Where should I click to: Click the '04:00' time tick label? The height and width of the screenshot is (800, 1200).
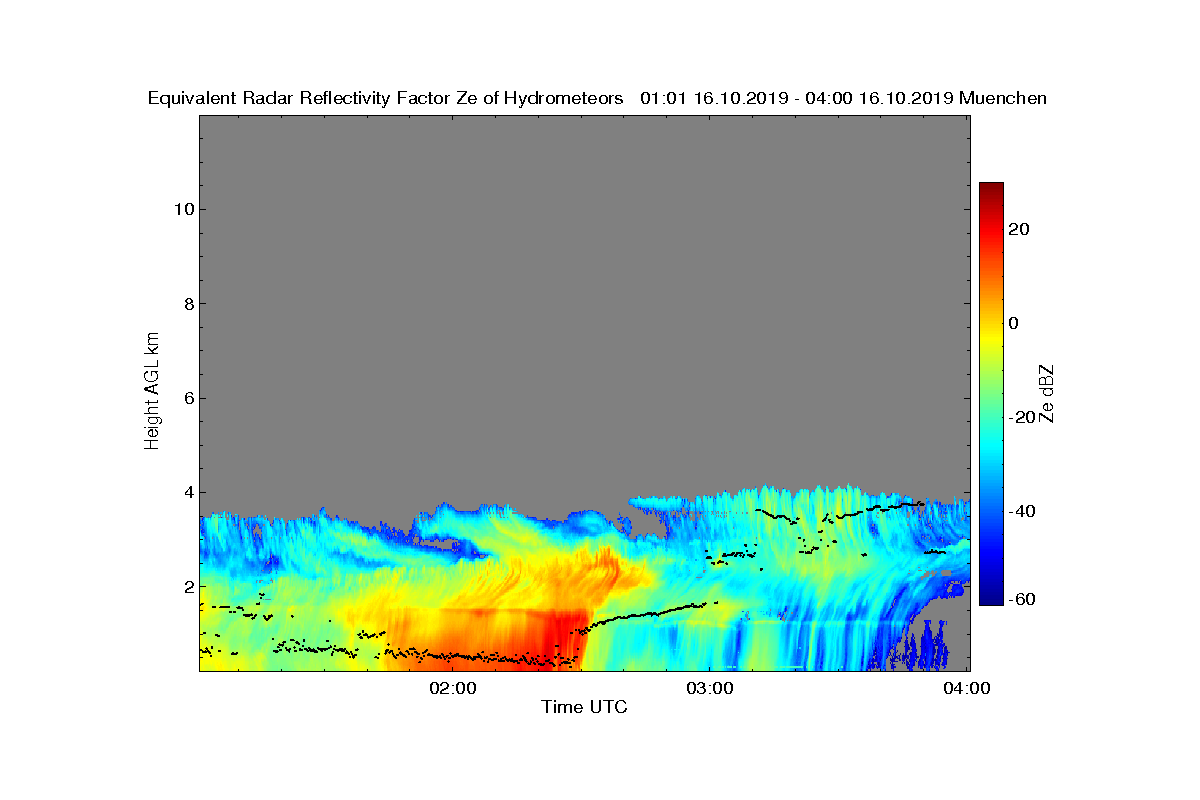(x=967, y=688)
